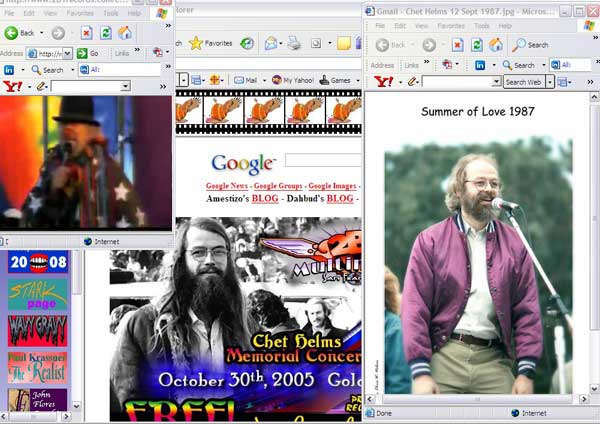The height and width of the screenshot is (424, 600).
Task: Click scroll right arrow in Gmail window
Action: click(584, 400)
